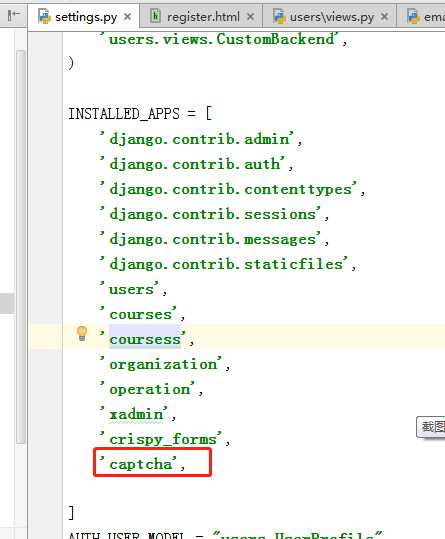Click the INSTALLED_APPS variable name
The image size is (445, 539).
124,113
